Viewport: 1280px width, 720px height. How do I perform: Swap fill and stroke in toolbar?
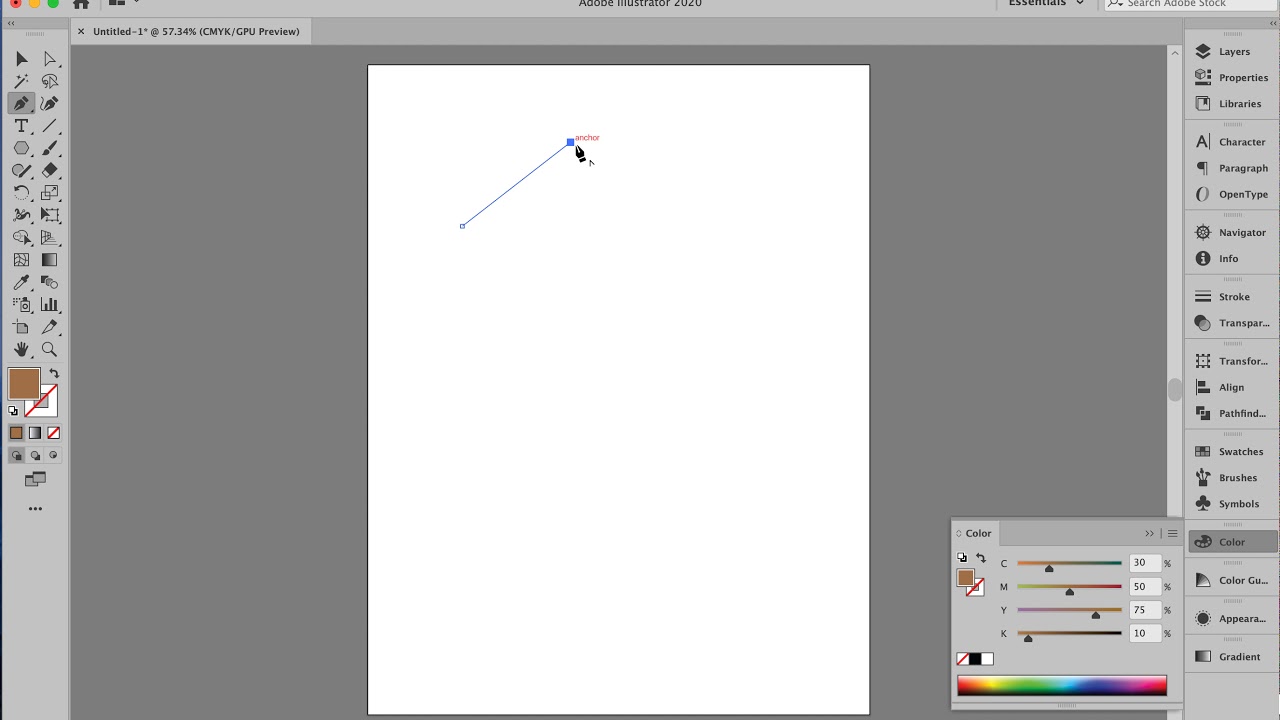point(54,374)
